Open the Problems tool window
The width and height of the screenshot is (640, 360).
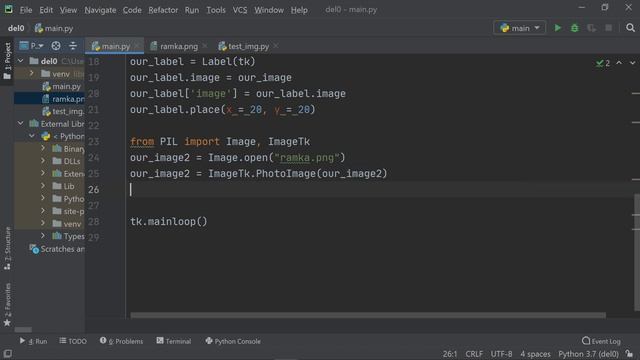[x=121, y=341]
